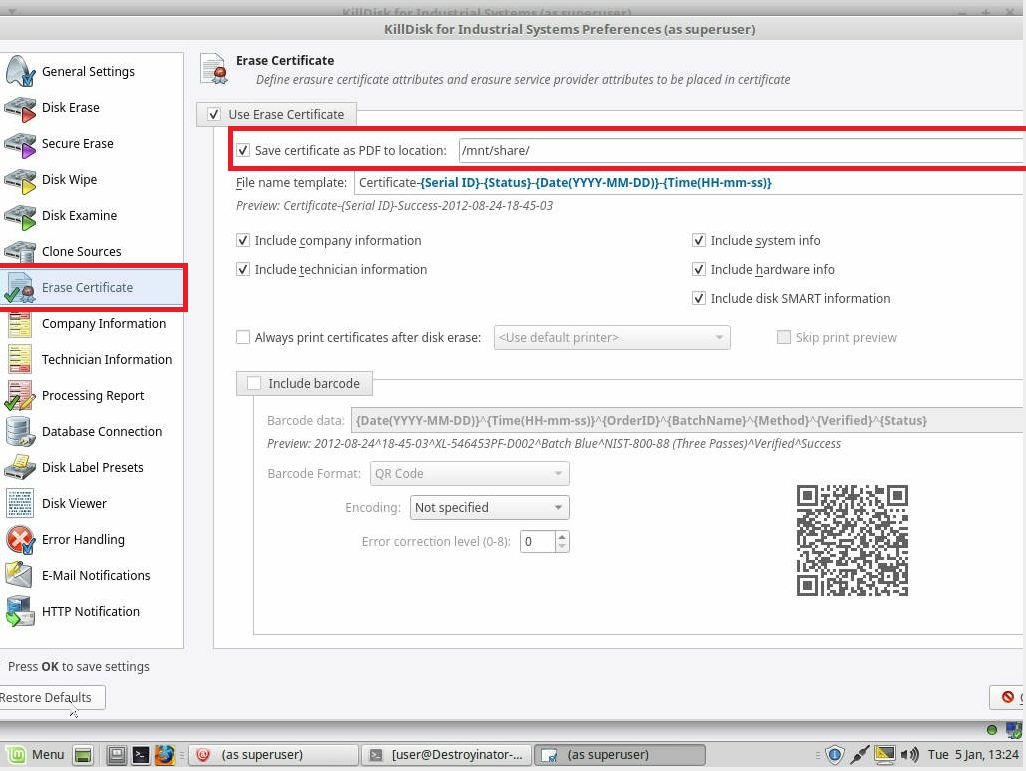Switch to the General Settings page
The width and height of the screenshot is (1026, 771).
pos(88,71)
